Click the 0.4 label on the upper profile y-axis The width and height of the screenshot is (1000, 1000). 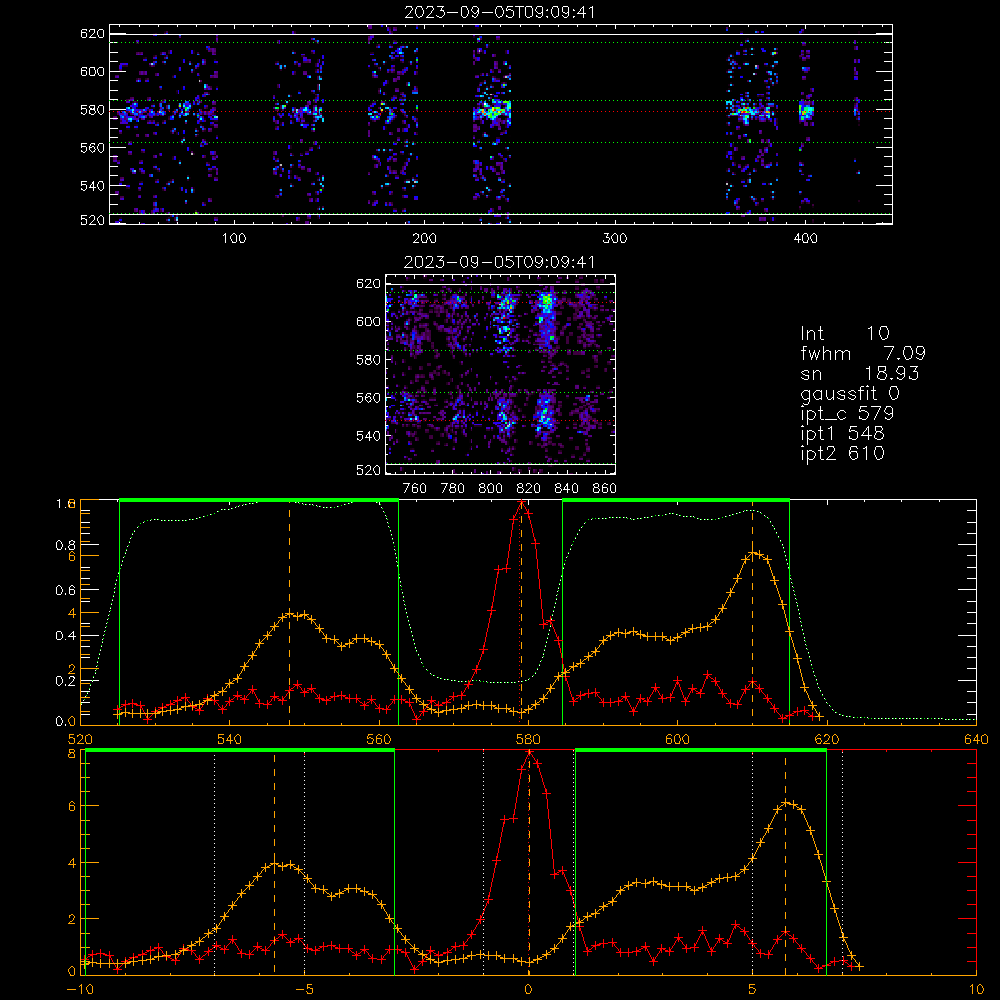[x=65, y=636]
